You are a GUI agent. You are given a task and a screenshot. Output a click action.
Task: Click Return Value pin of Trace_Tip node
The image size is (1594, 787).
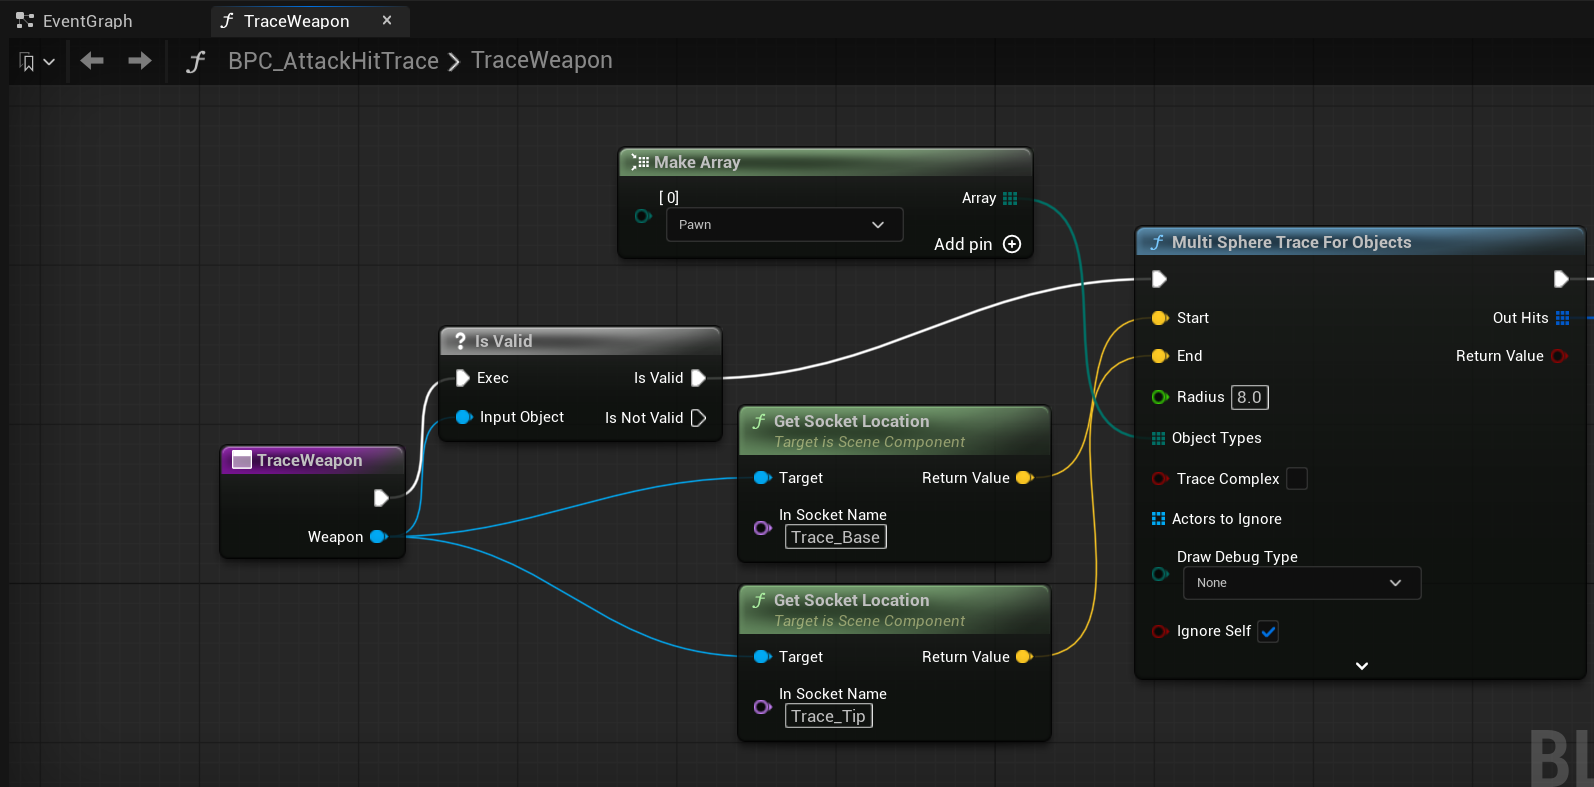1024,657
